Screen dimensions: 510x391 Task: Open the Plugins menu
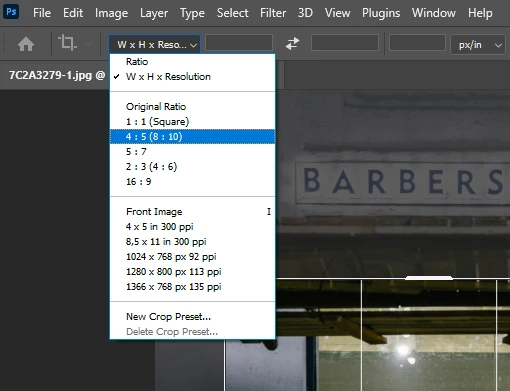tap(381, 13)
